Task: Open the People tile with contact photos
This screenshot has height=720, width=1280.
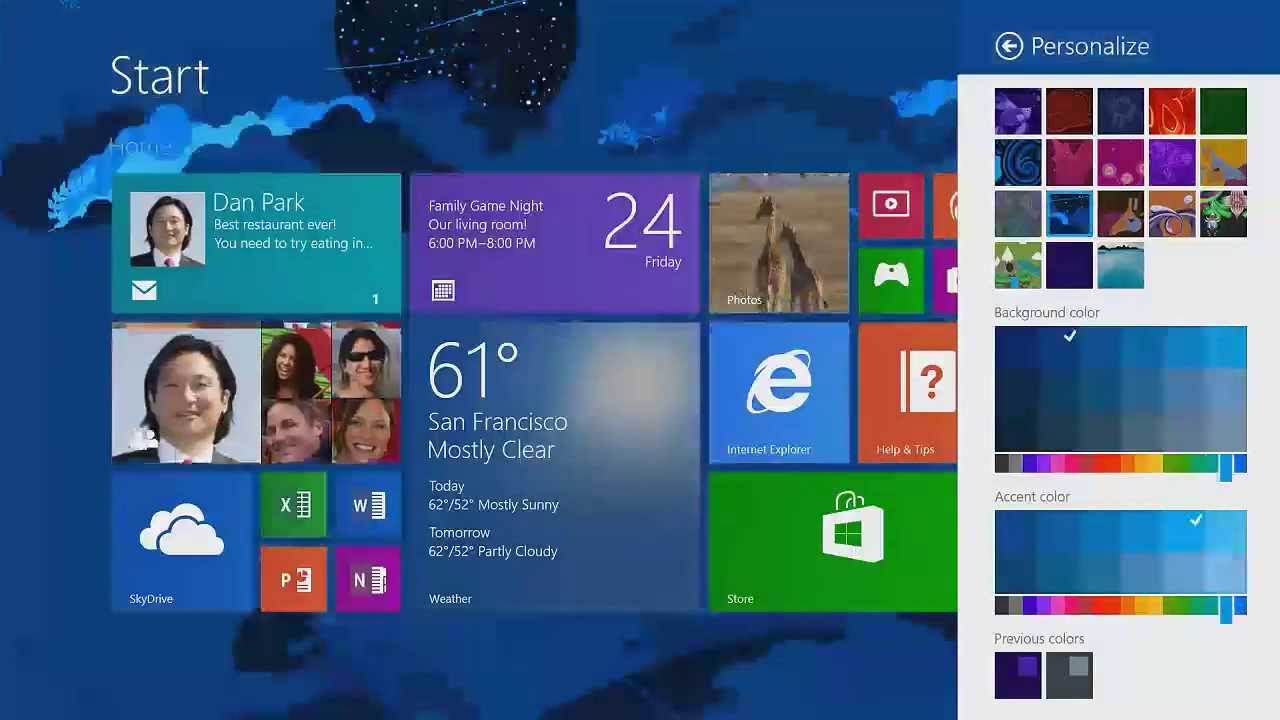Action: (256, 393)
